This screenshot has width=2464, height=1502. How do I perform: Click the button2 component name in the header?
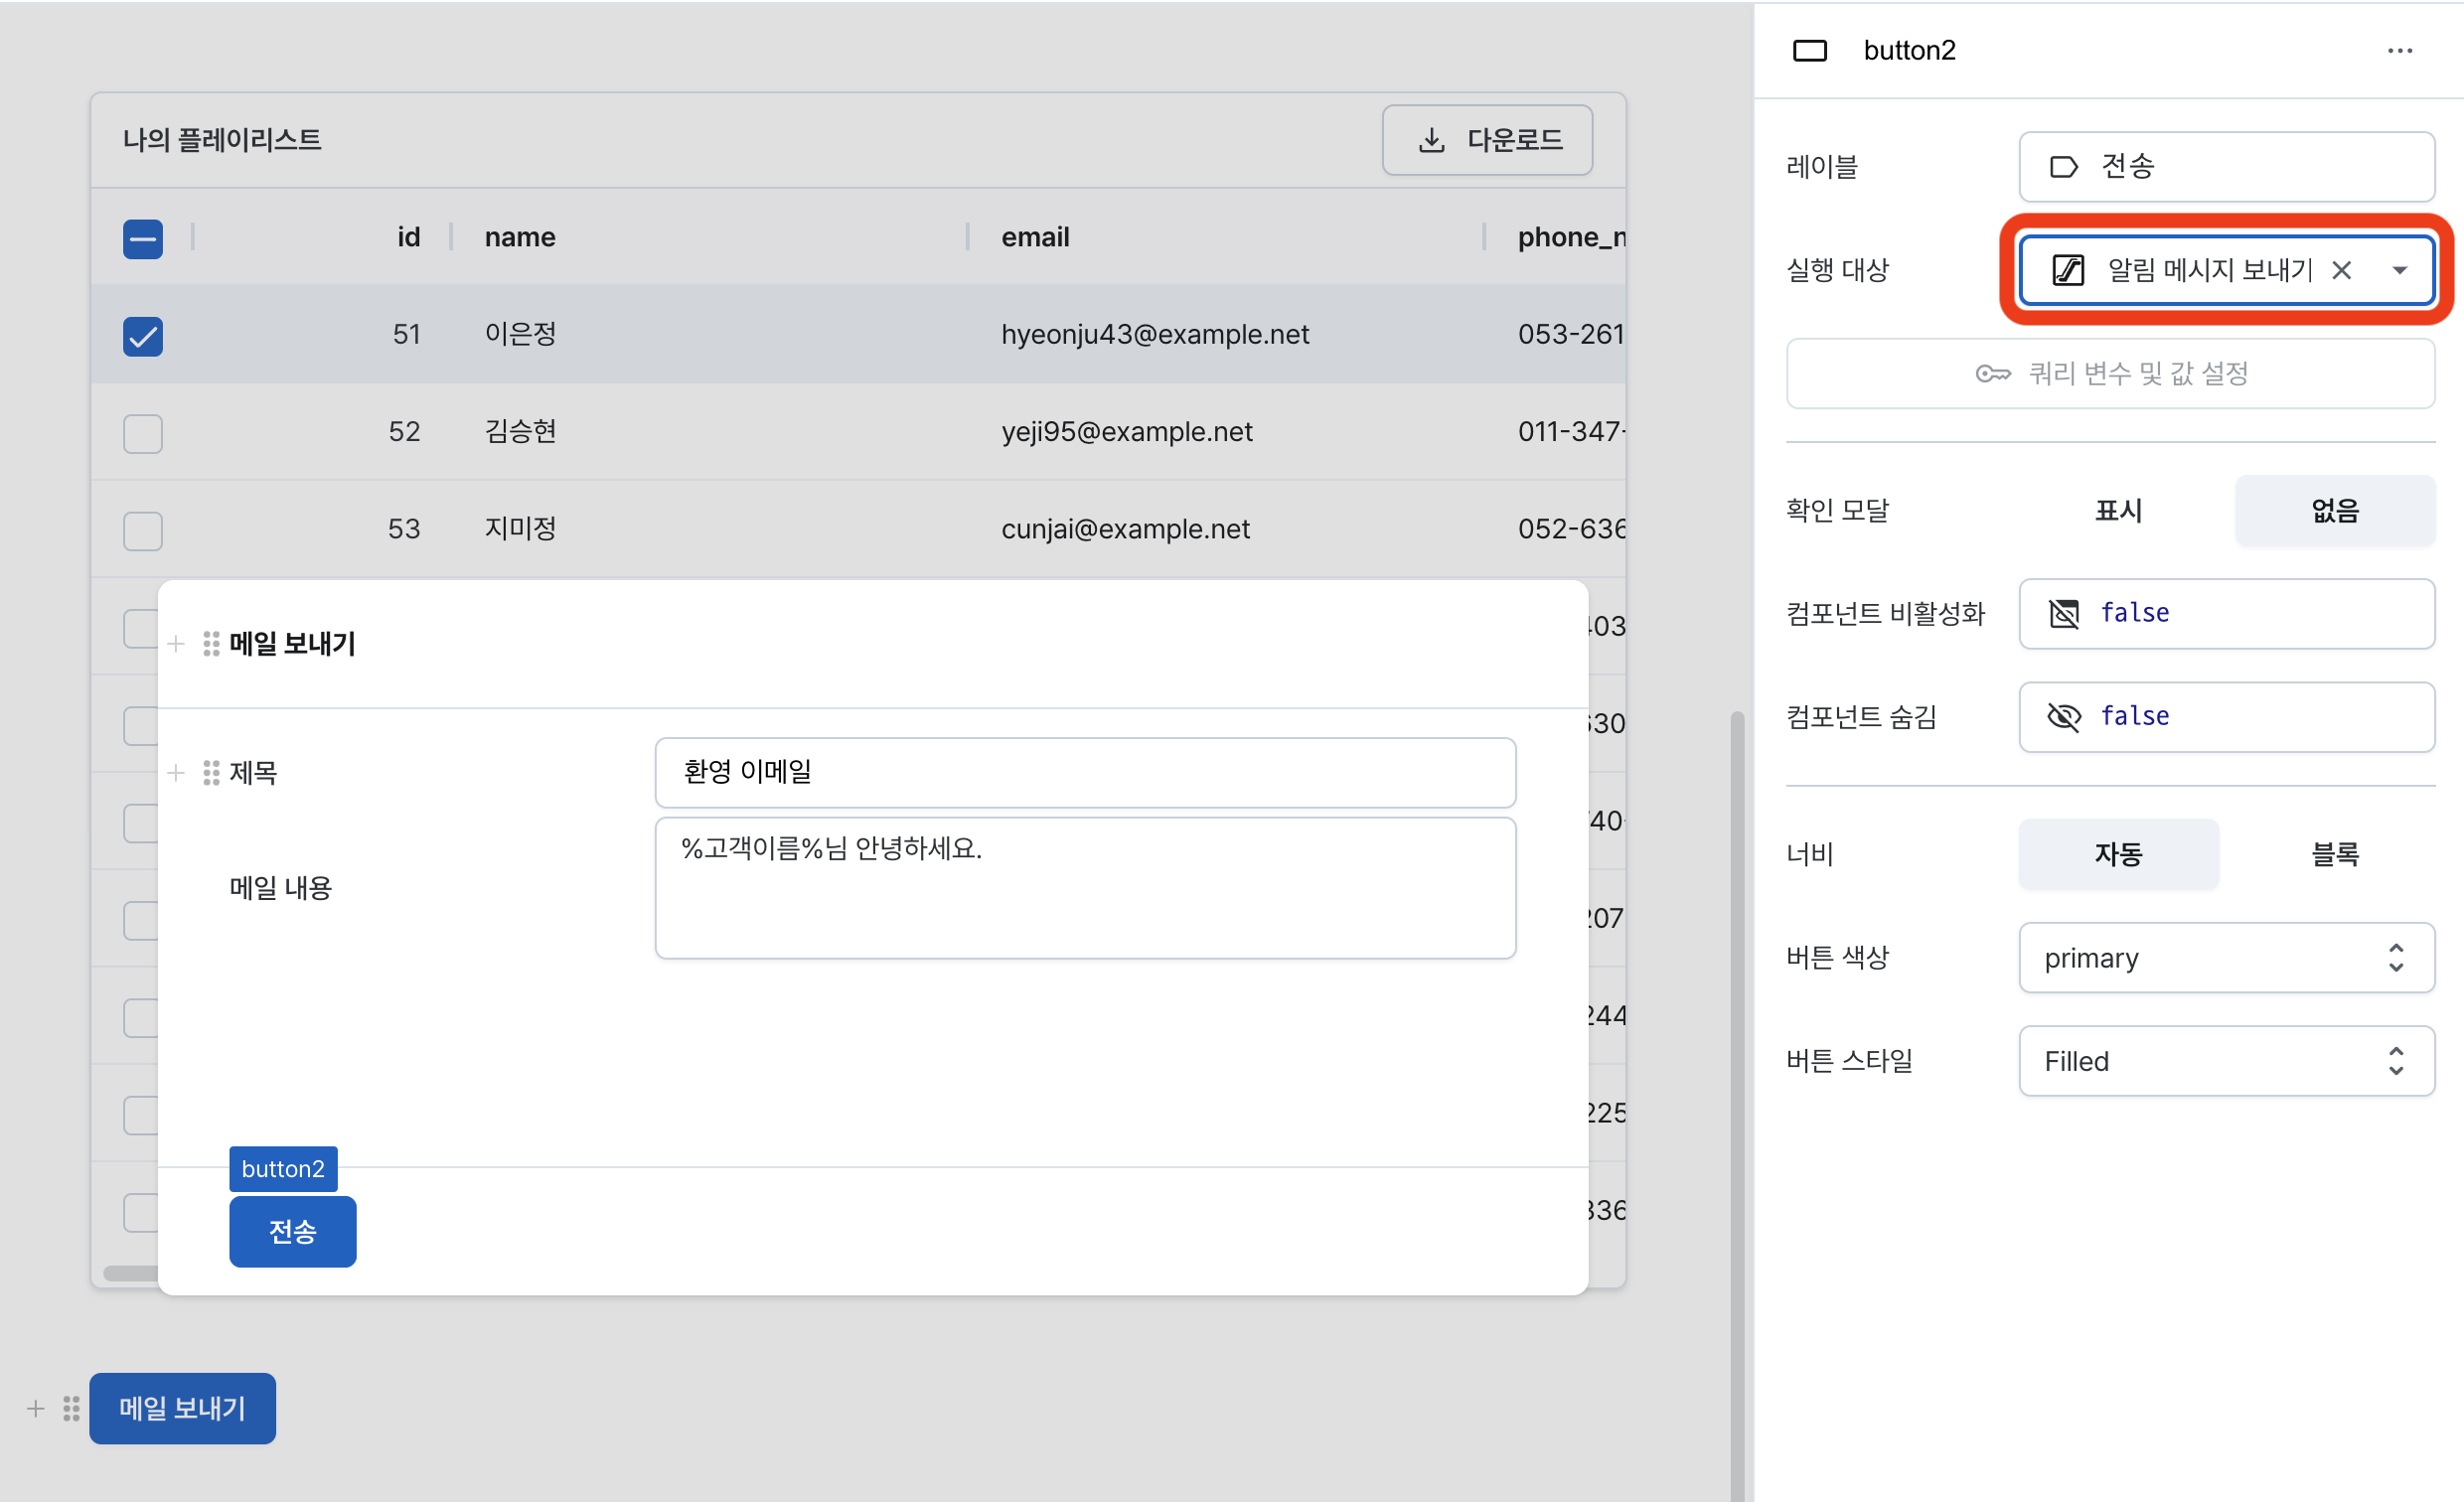(1909, 51)
